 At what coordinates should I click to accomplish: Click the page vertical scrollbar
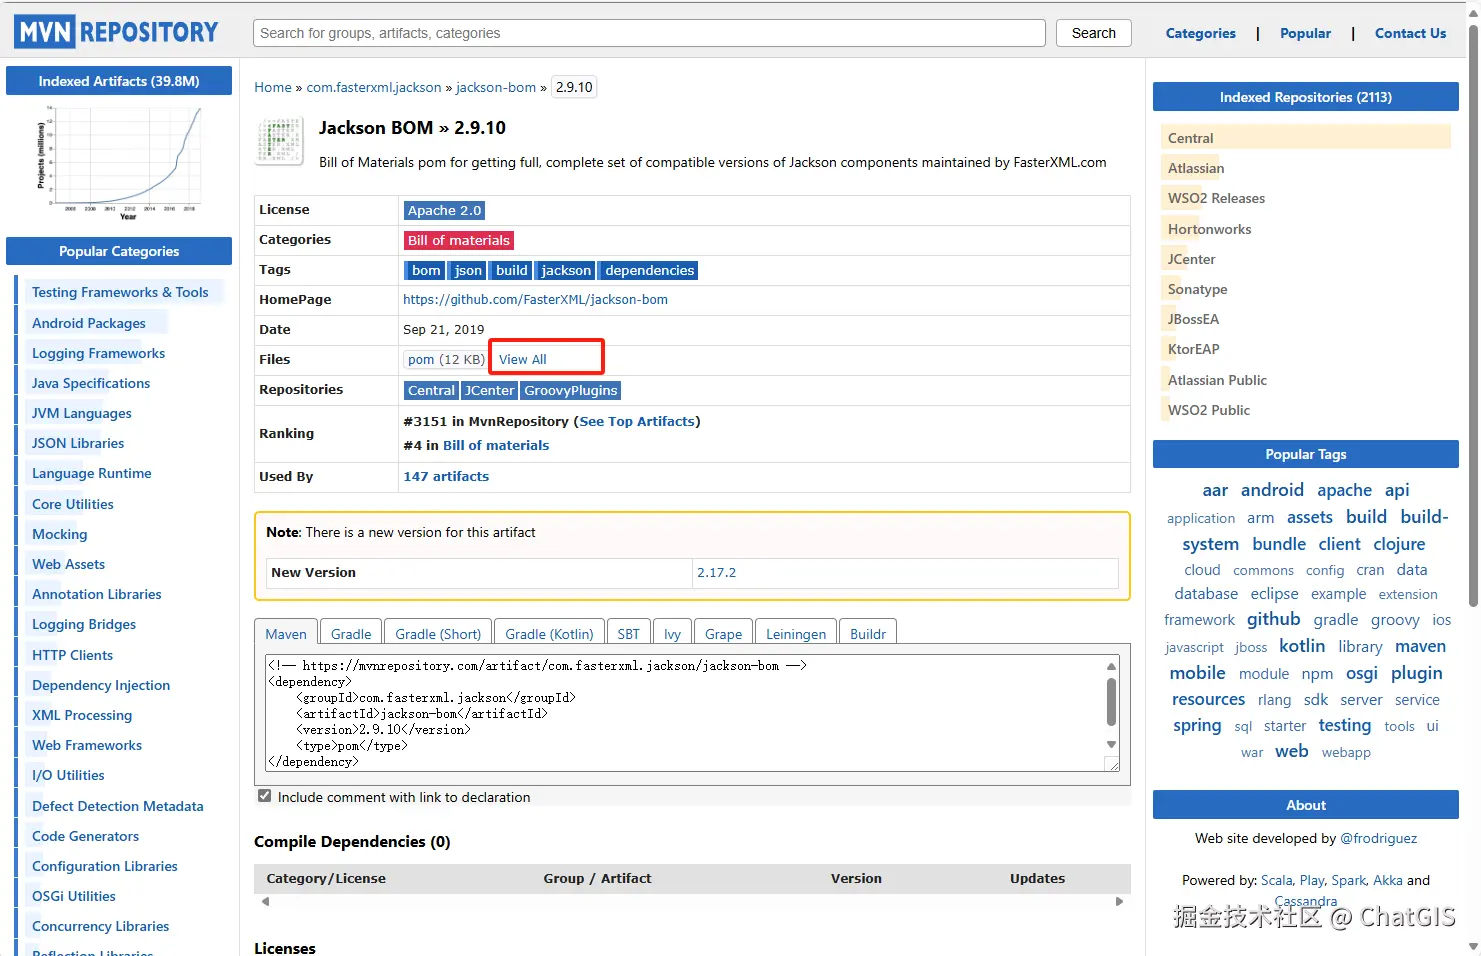[x=1473, y=315]
